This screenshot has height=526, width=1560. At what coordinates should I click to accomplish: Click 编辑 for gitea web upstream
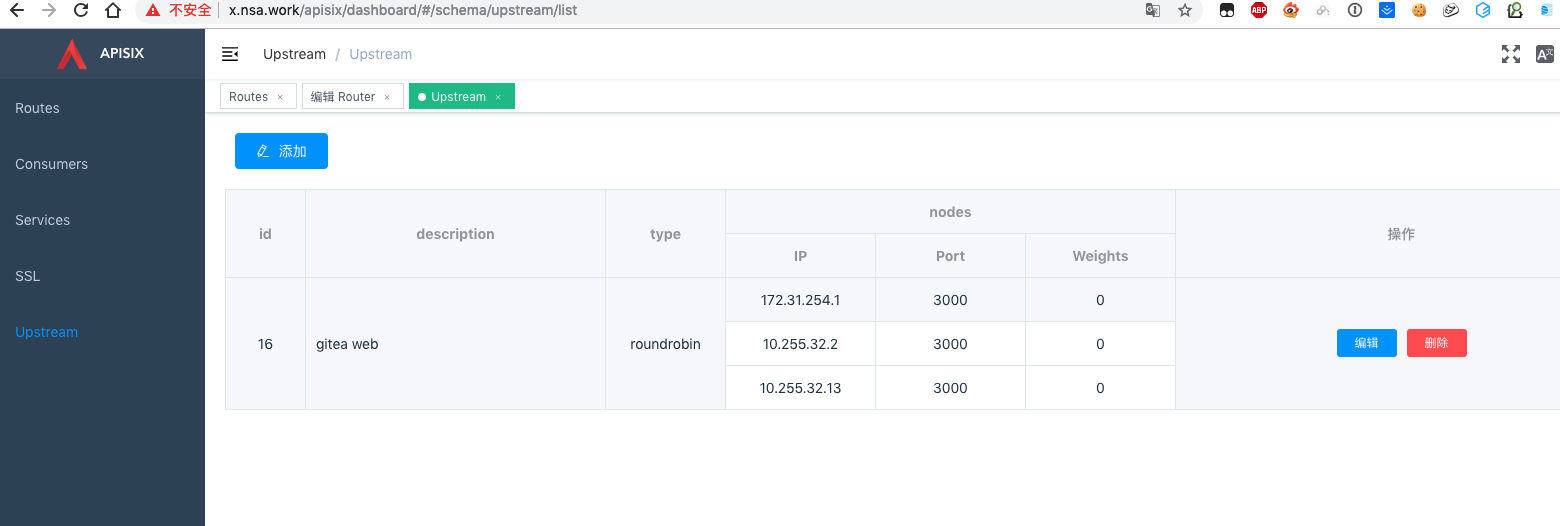point(1366,343)
